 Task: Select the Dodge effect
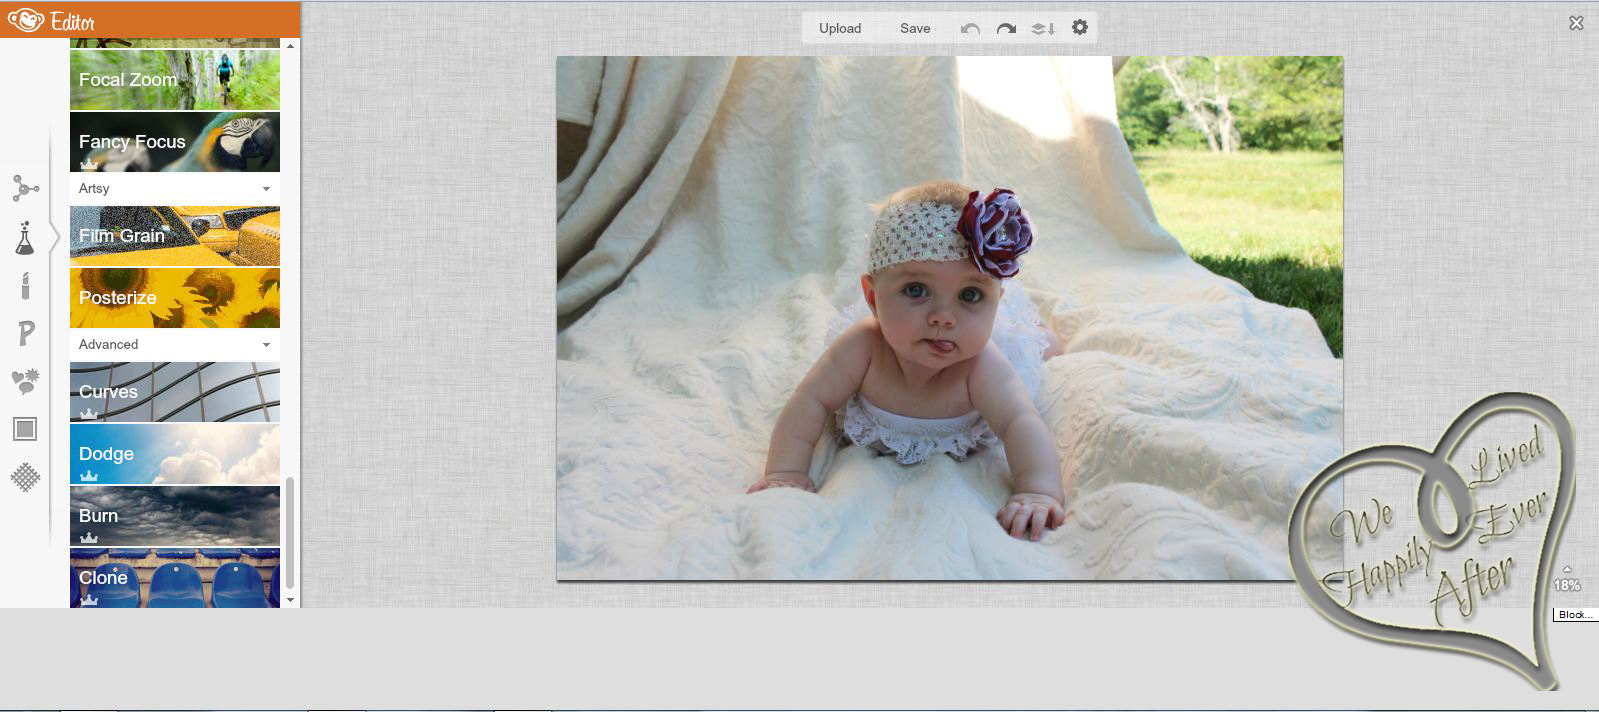[x=175, y=454]
